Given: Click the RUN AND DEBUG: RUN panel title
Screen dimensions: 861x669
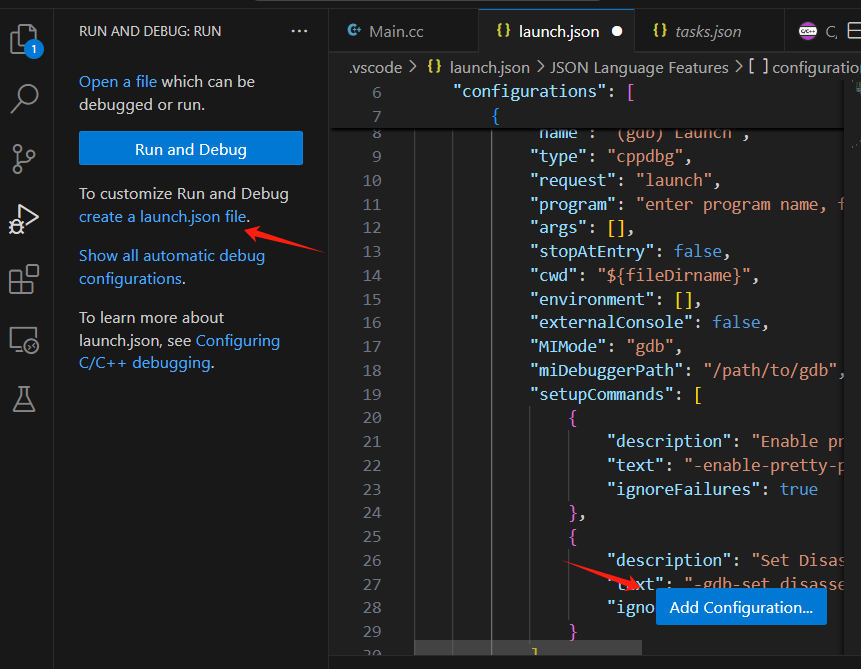Looking at the screenshot, I should (150, 31).
